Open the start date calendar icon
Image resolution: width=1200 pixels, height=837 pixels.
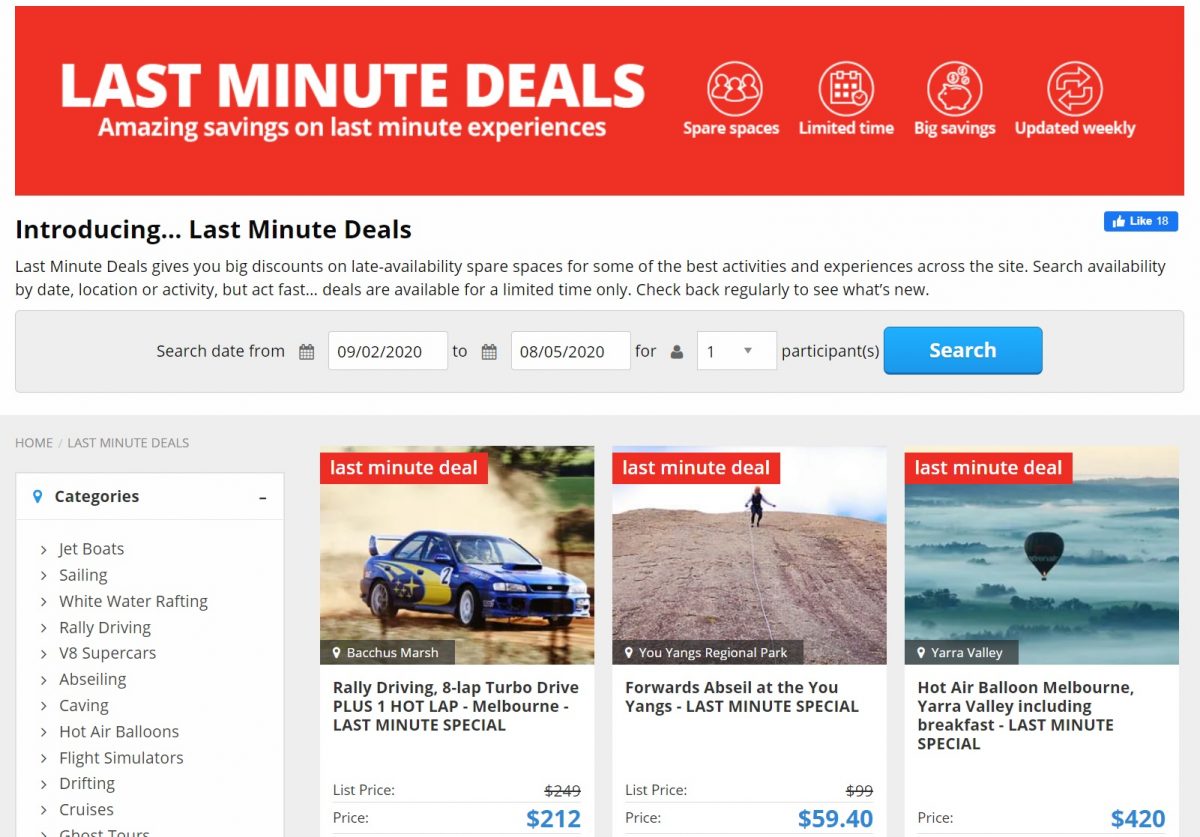pos(307,352)
